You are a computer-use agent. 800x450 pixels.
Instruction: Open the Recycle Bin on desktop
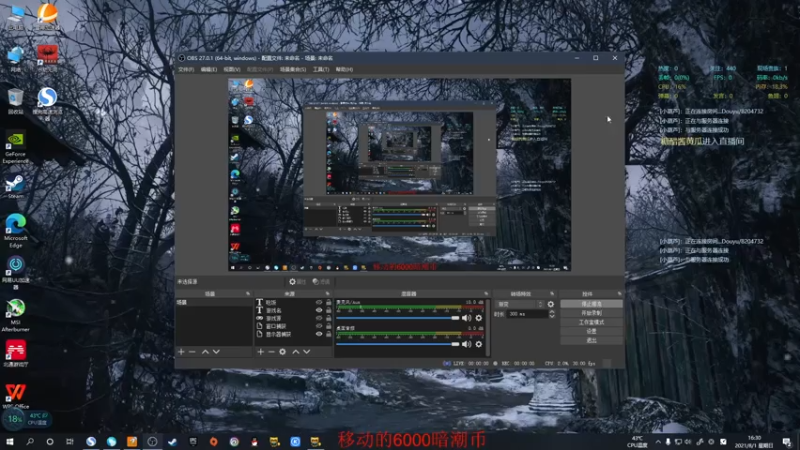[15, 101]
